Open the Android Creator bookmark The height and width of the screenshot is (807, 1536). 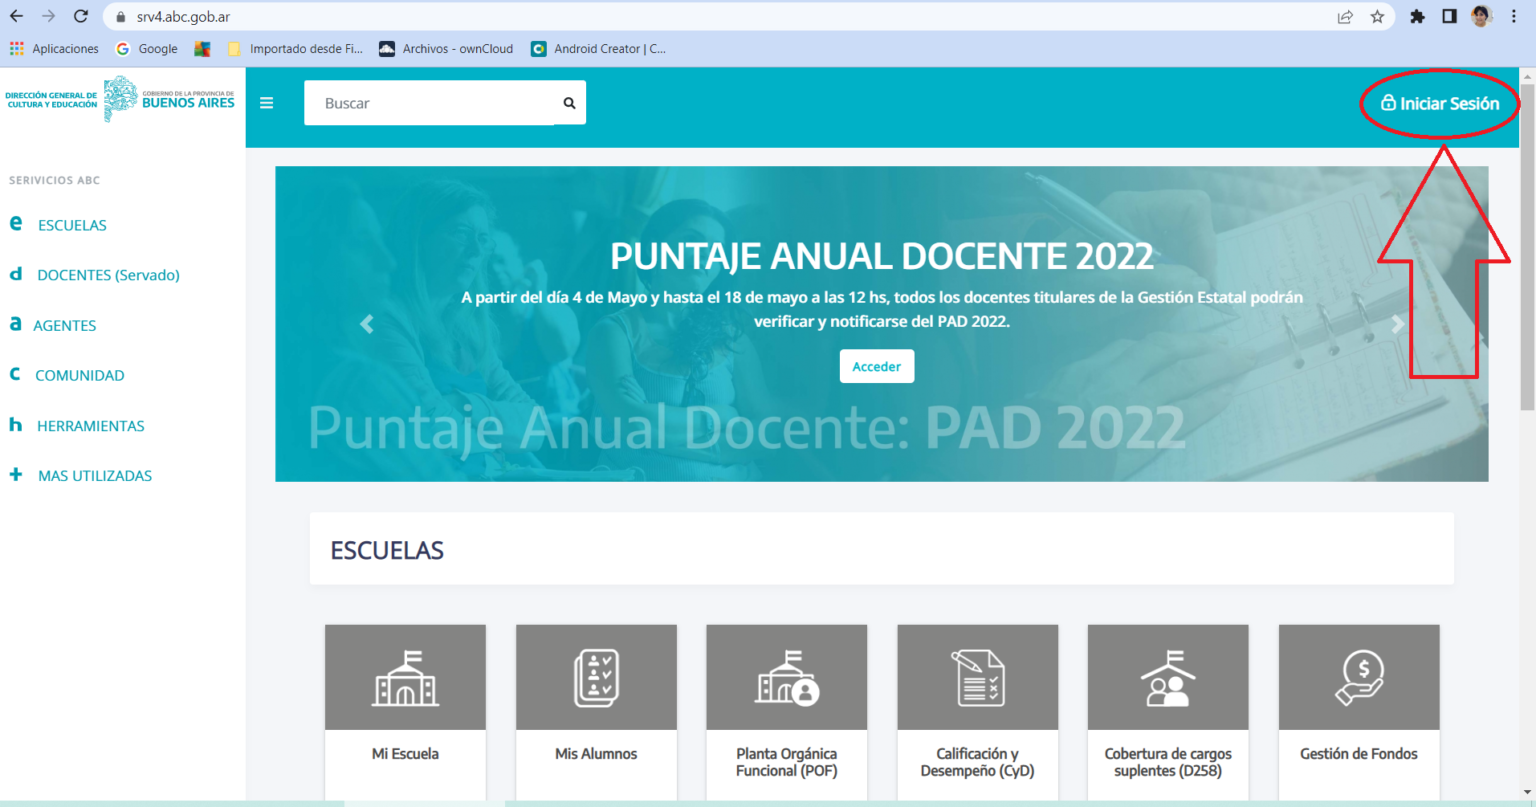[x=598, y=48]
